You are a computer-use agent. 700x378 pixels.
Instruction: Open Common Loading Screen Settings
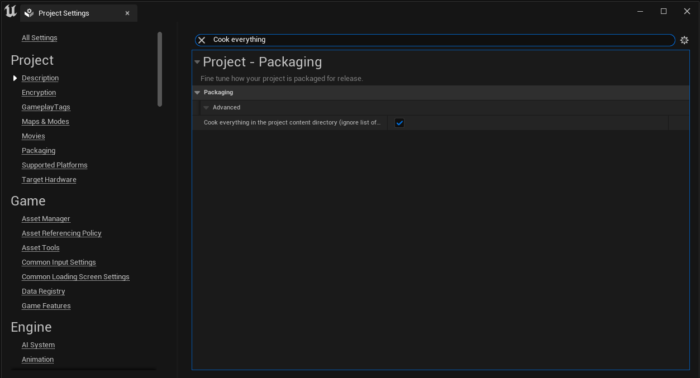click(75, 277)
